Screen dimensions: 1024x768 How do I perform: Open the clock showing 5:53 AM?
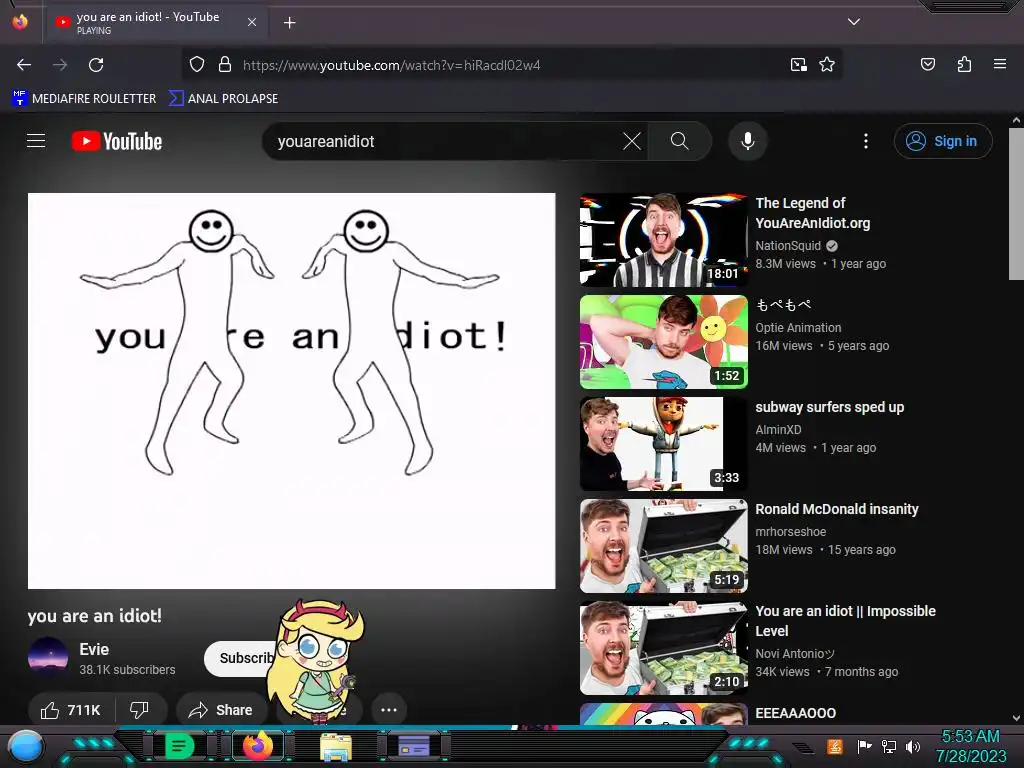click(x=971, y=746)
